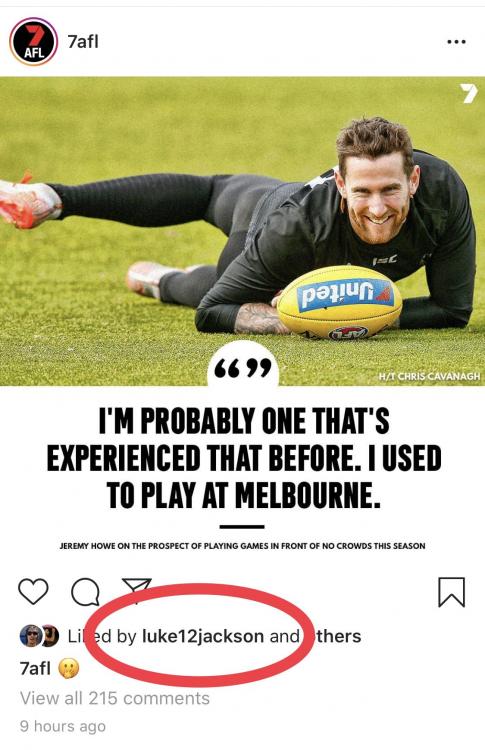This screenshot has height=750, width=485.
Task: Tap the heart like icon
Action: [x=33, y=591]
